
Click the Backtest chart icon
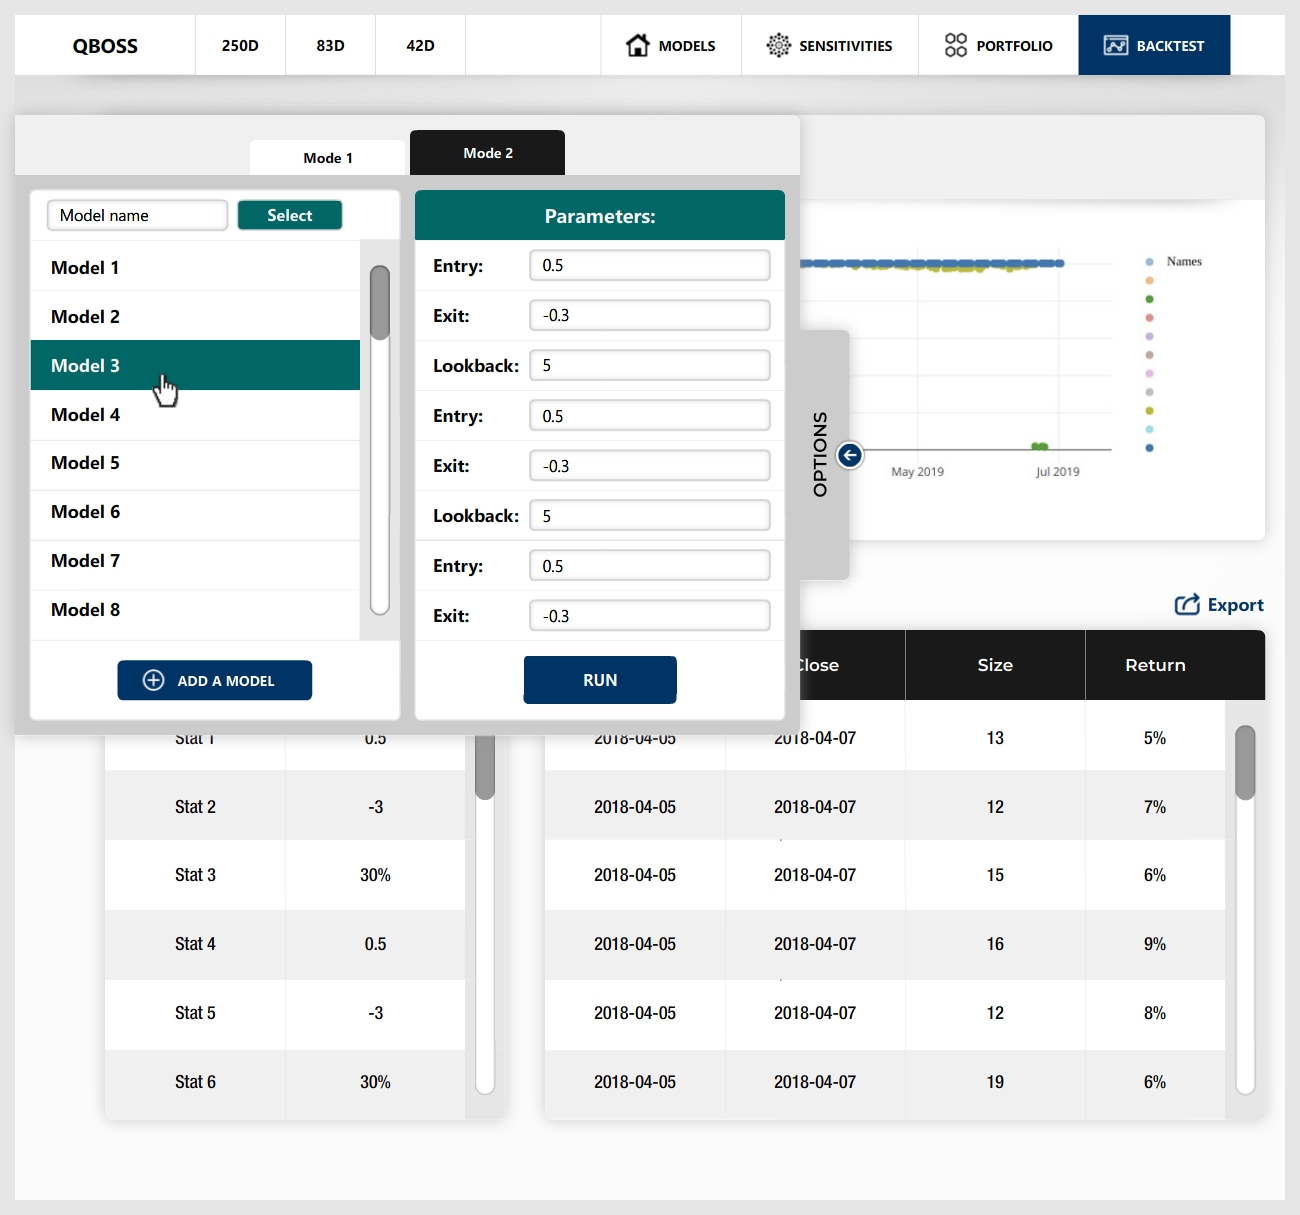tap(1115, 45)
